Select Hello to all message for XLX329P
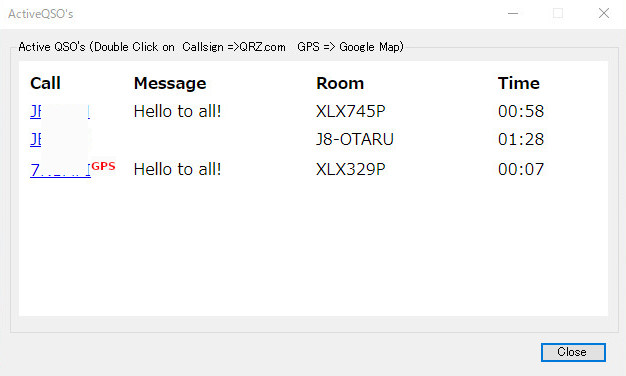This screenshot has height=376, width=626. [177, 169]
